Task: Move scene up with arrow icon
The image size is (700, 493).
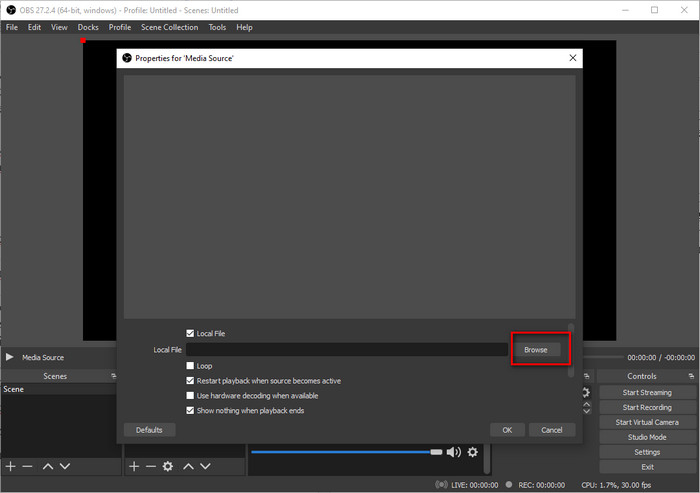Action: click(x=48, y=466)
